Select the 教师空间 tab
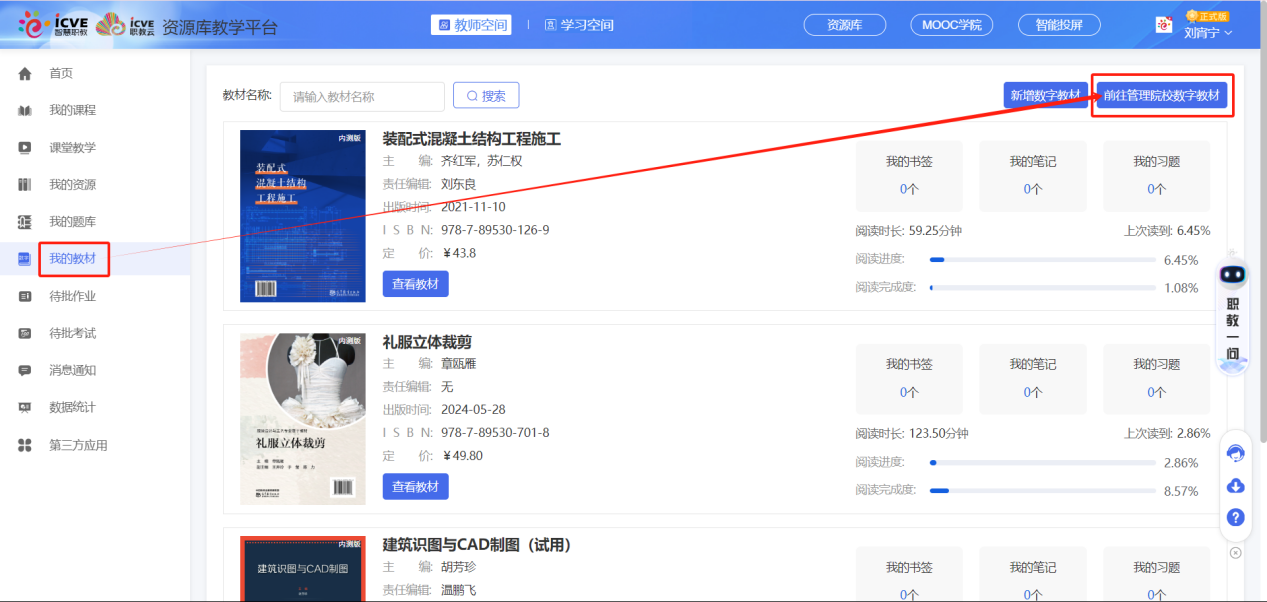Image resolution: width=1267 pixels, height=602 pixels. (471, 25)
